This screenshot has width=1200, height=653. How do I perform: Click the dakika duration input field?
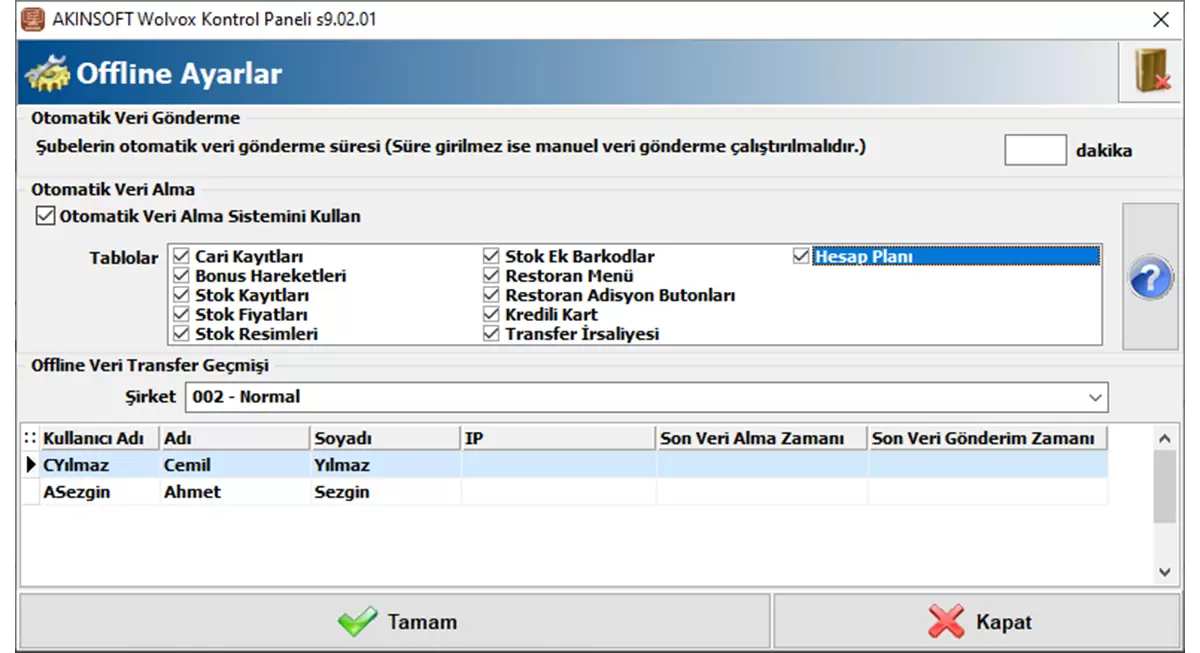(x=1035, y=150)
